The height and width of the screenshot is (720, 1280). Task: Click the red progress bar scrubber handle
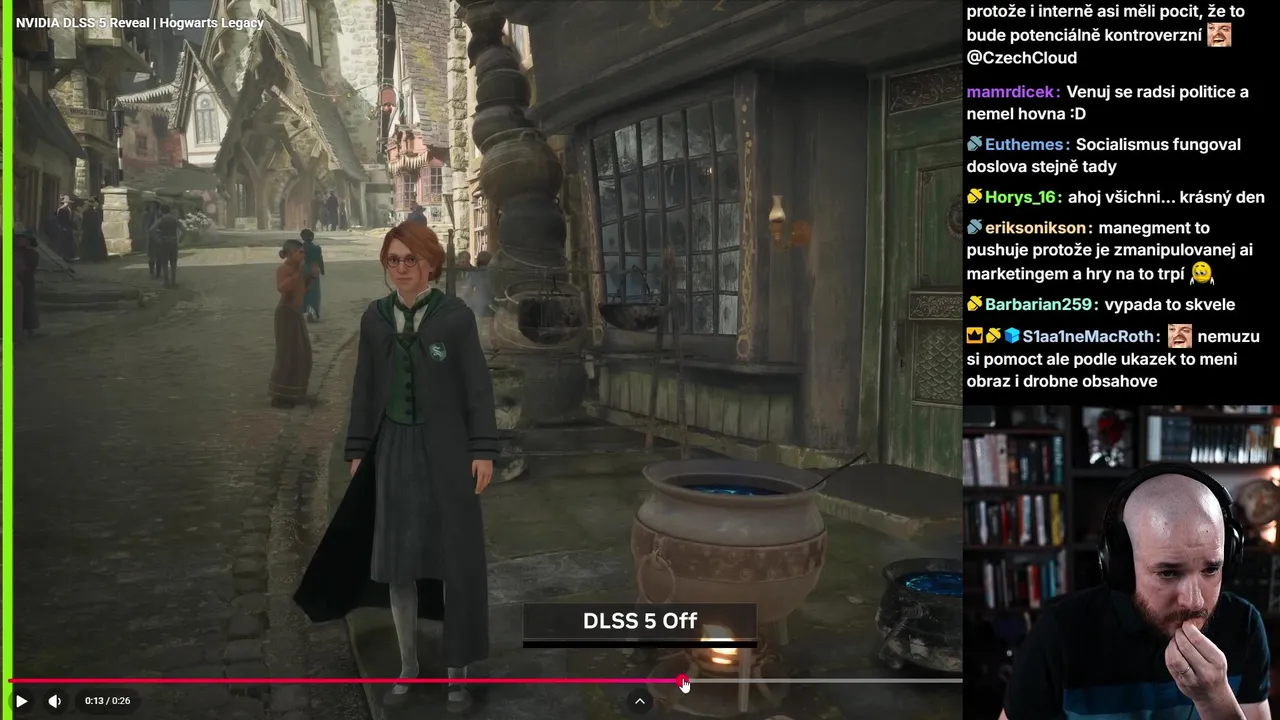tap(683, 682)
